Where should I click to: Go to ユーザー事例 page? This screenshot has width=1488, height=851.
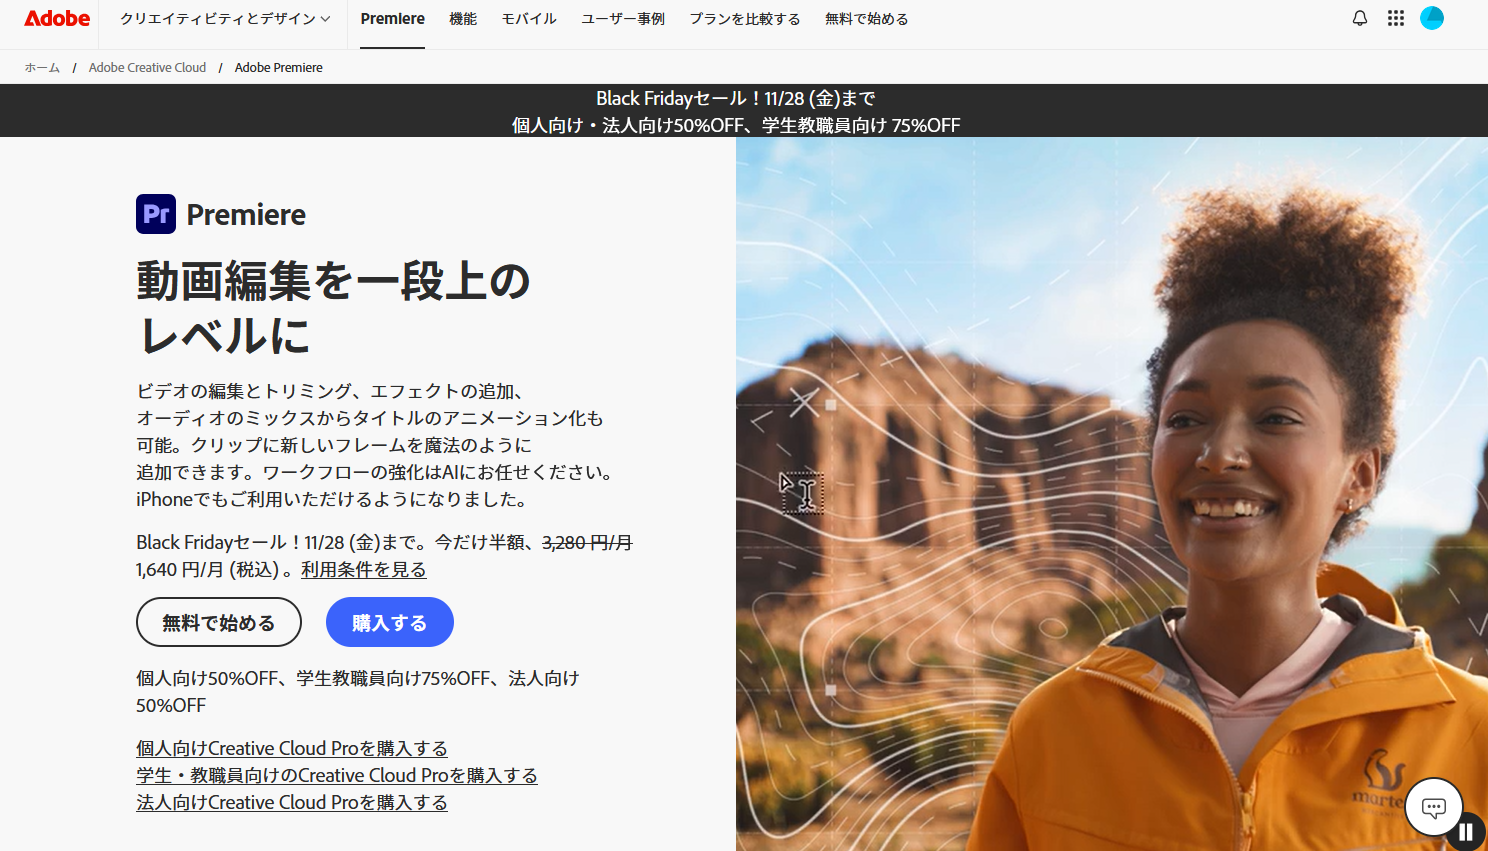point(623,19)
